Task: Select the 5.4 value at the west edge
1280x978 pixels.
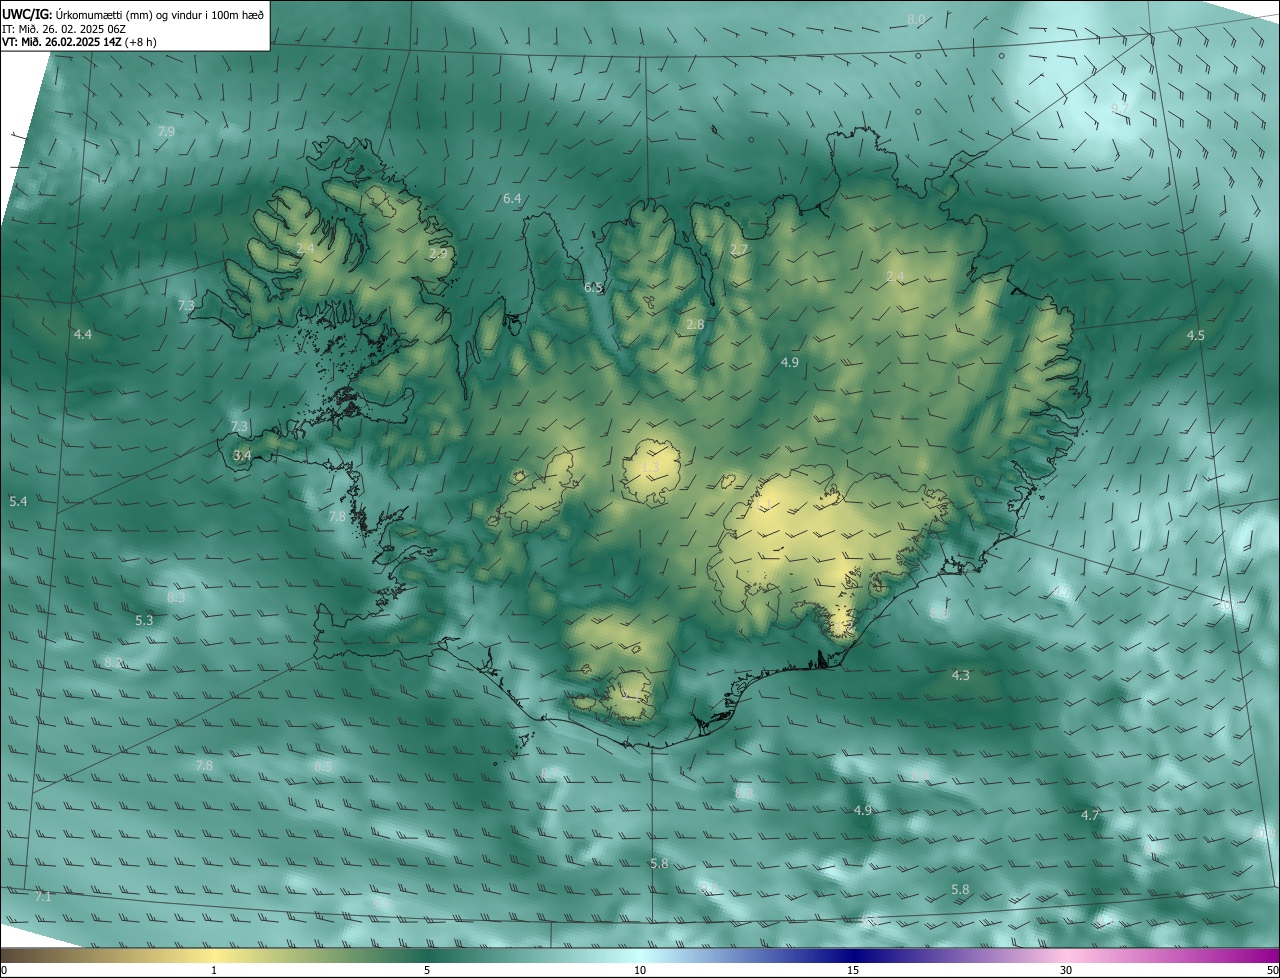Action: tap(18, 500)
